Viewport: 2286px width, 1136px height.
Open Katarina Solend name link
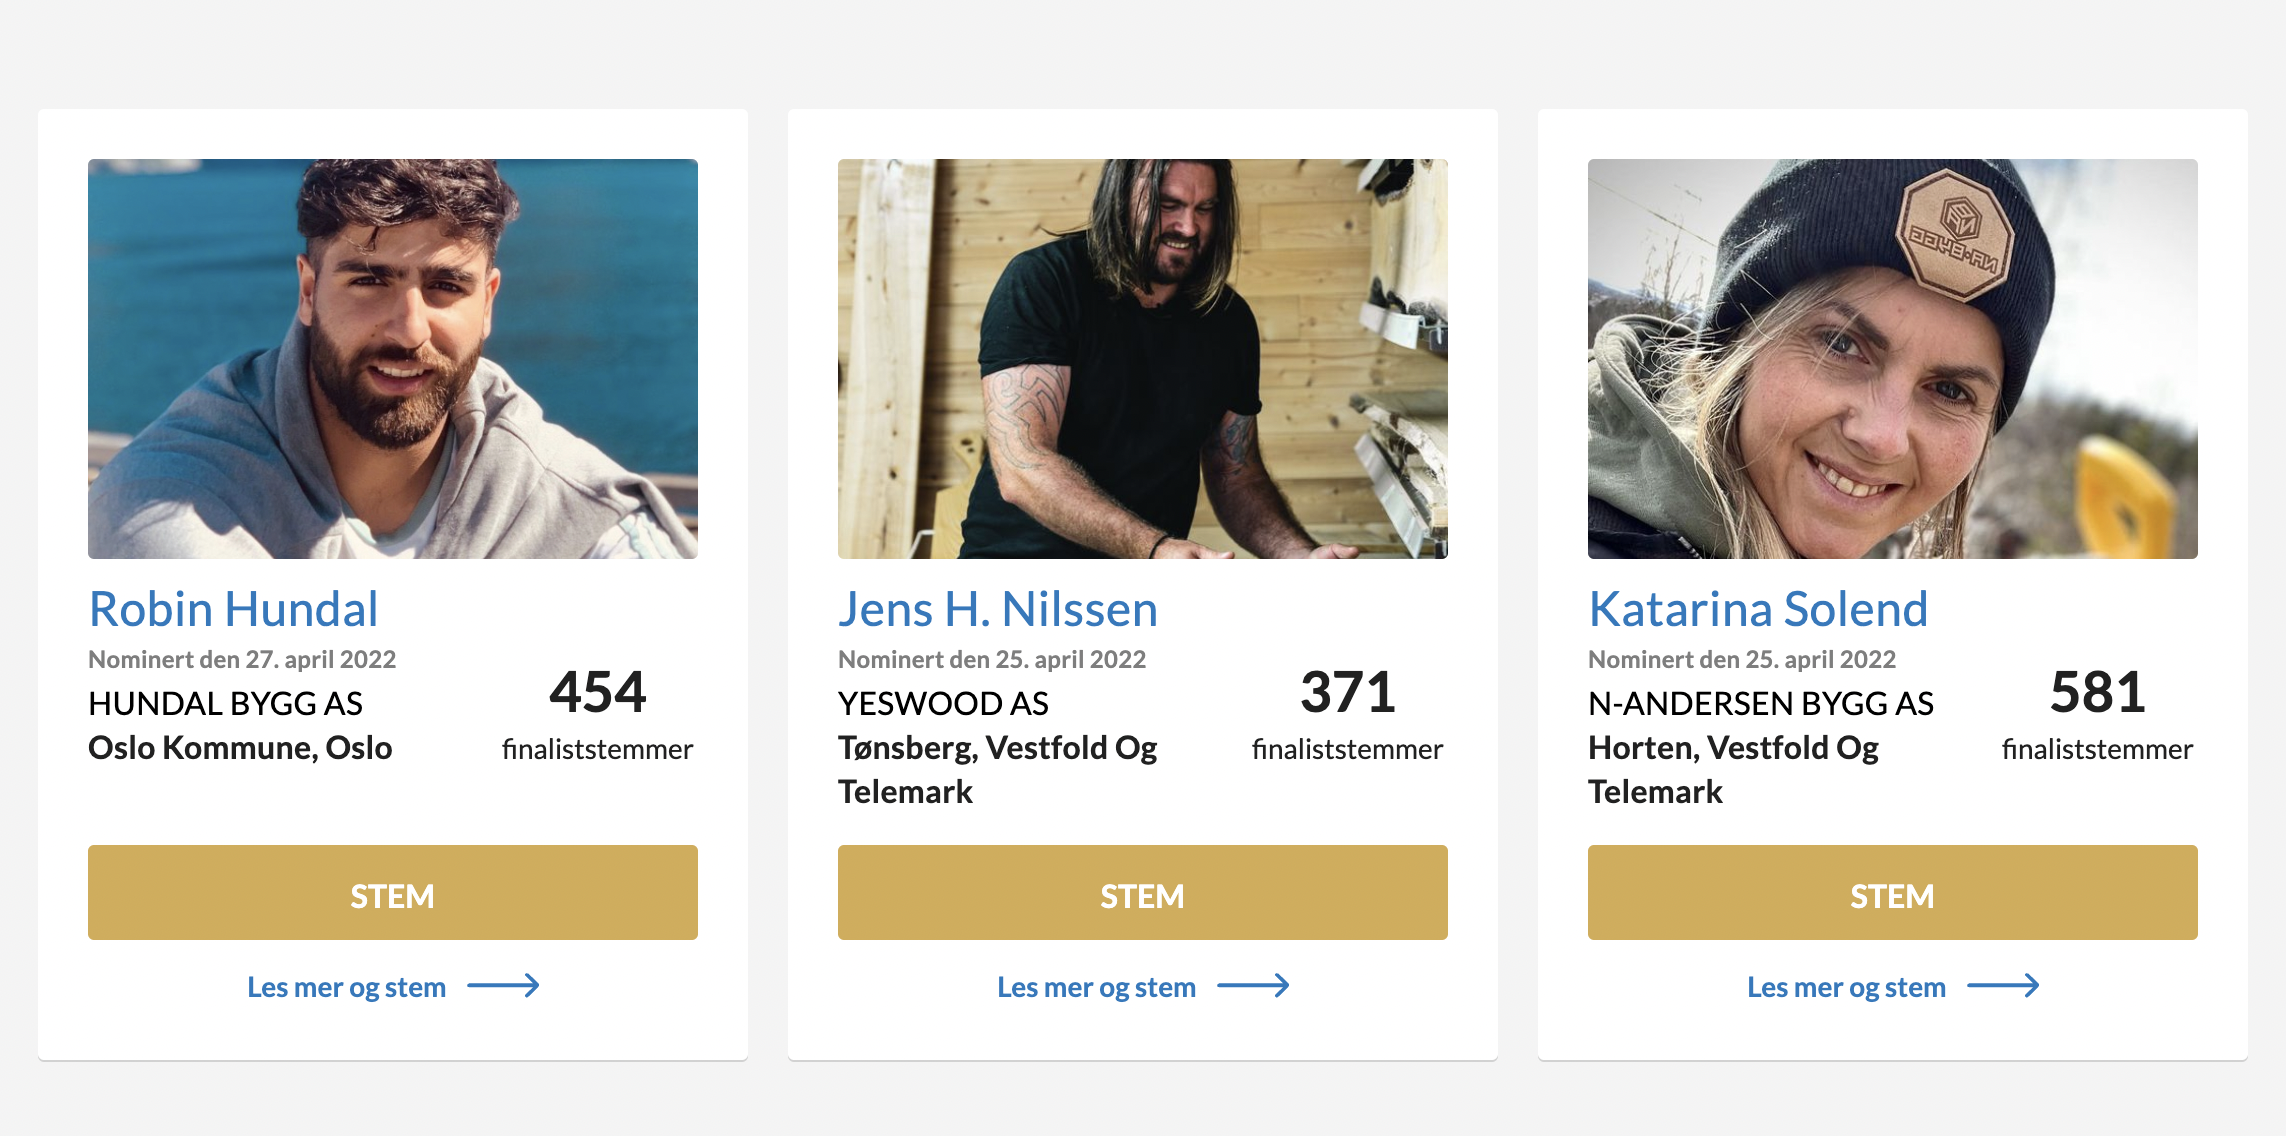[1757, 609]
